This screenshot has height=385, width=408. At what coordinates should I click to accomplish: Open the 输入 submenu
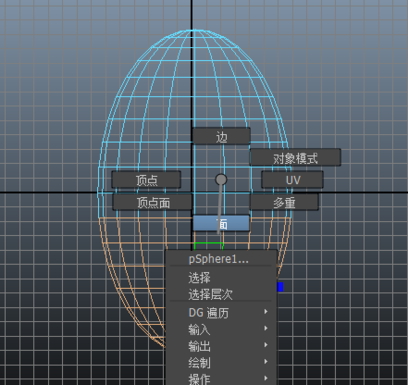[221, 329]
